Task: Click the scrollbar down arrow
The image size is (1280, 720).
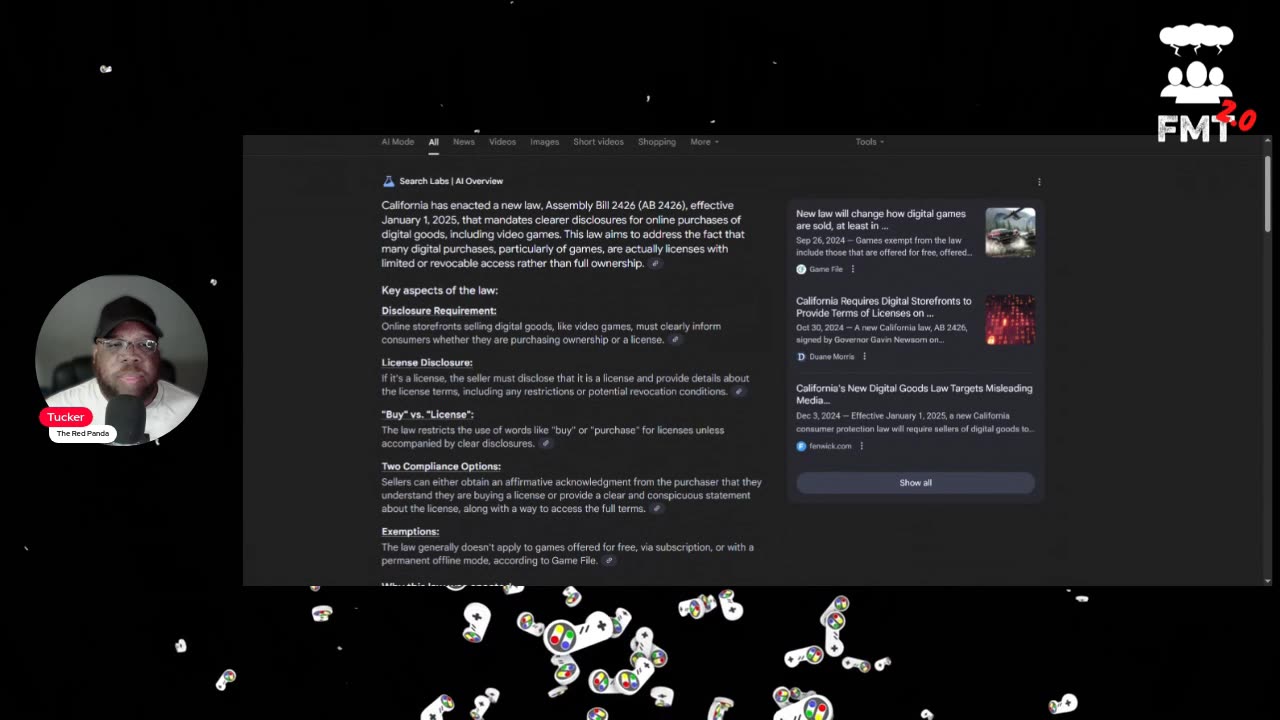Action: (1267, 580)
